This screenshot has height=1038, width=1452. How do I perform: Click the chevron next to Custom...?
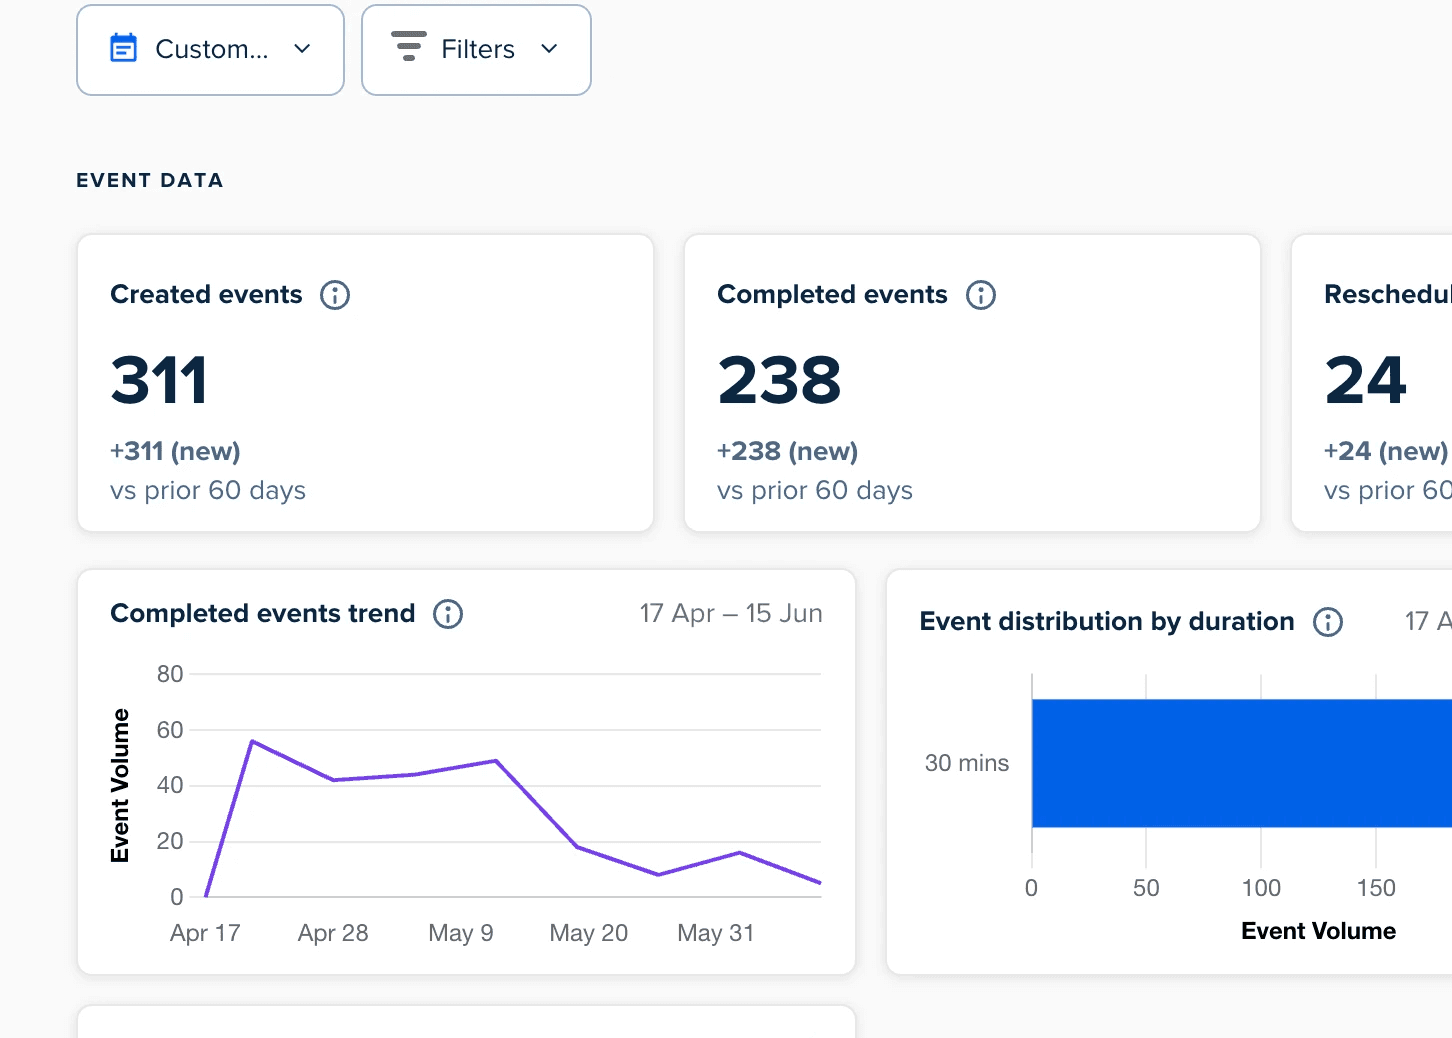click(302, 48)
